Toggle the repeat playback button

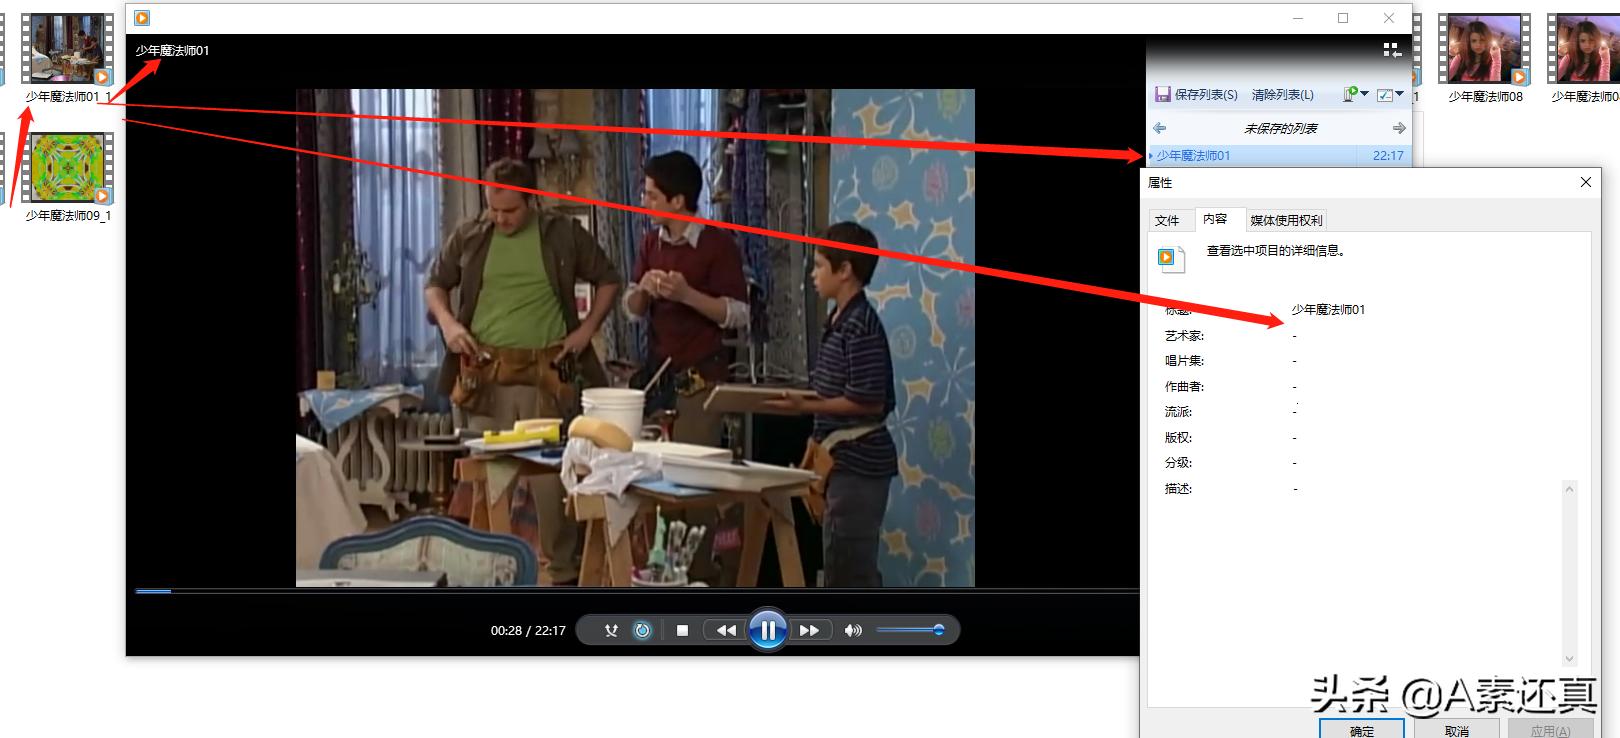(643, 631)
